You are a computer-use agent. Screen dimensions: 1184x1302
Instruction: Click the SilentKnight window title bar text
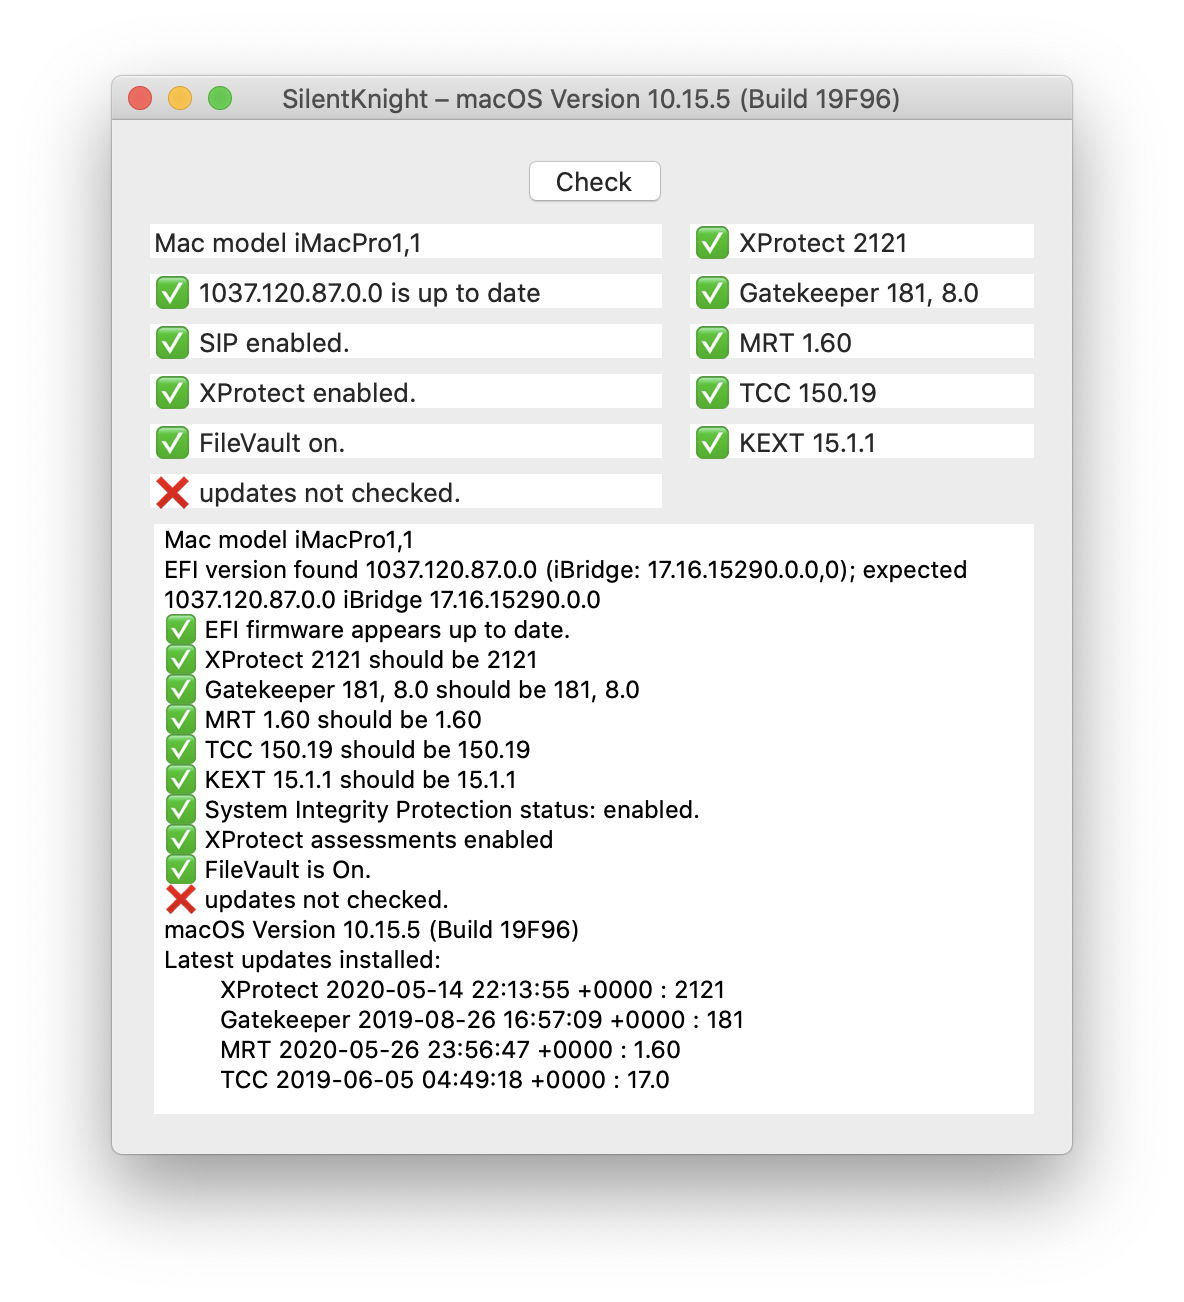click(590, 99)
